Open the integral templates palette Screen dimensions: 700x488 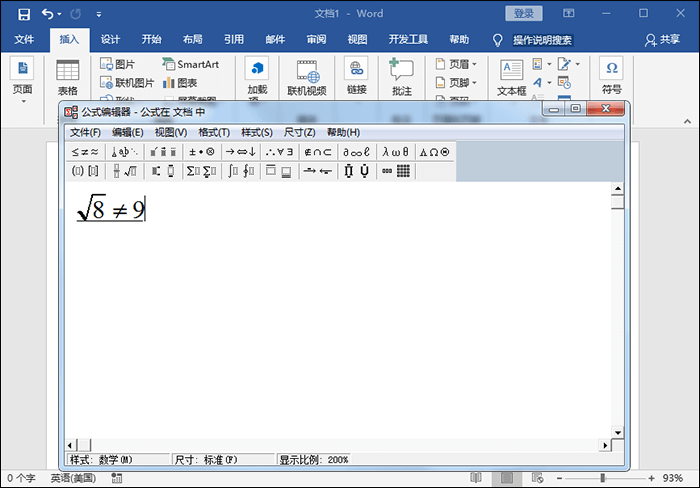click(x=237, y=171)
